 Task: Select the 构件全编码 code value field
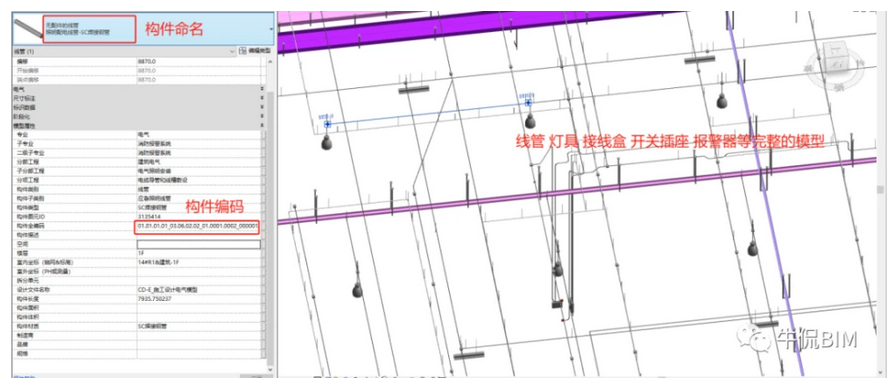click(196, 227)
